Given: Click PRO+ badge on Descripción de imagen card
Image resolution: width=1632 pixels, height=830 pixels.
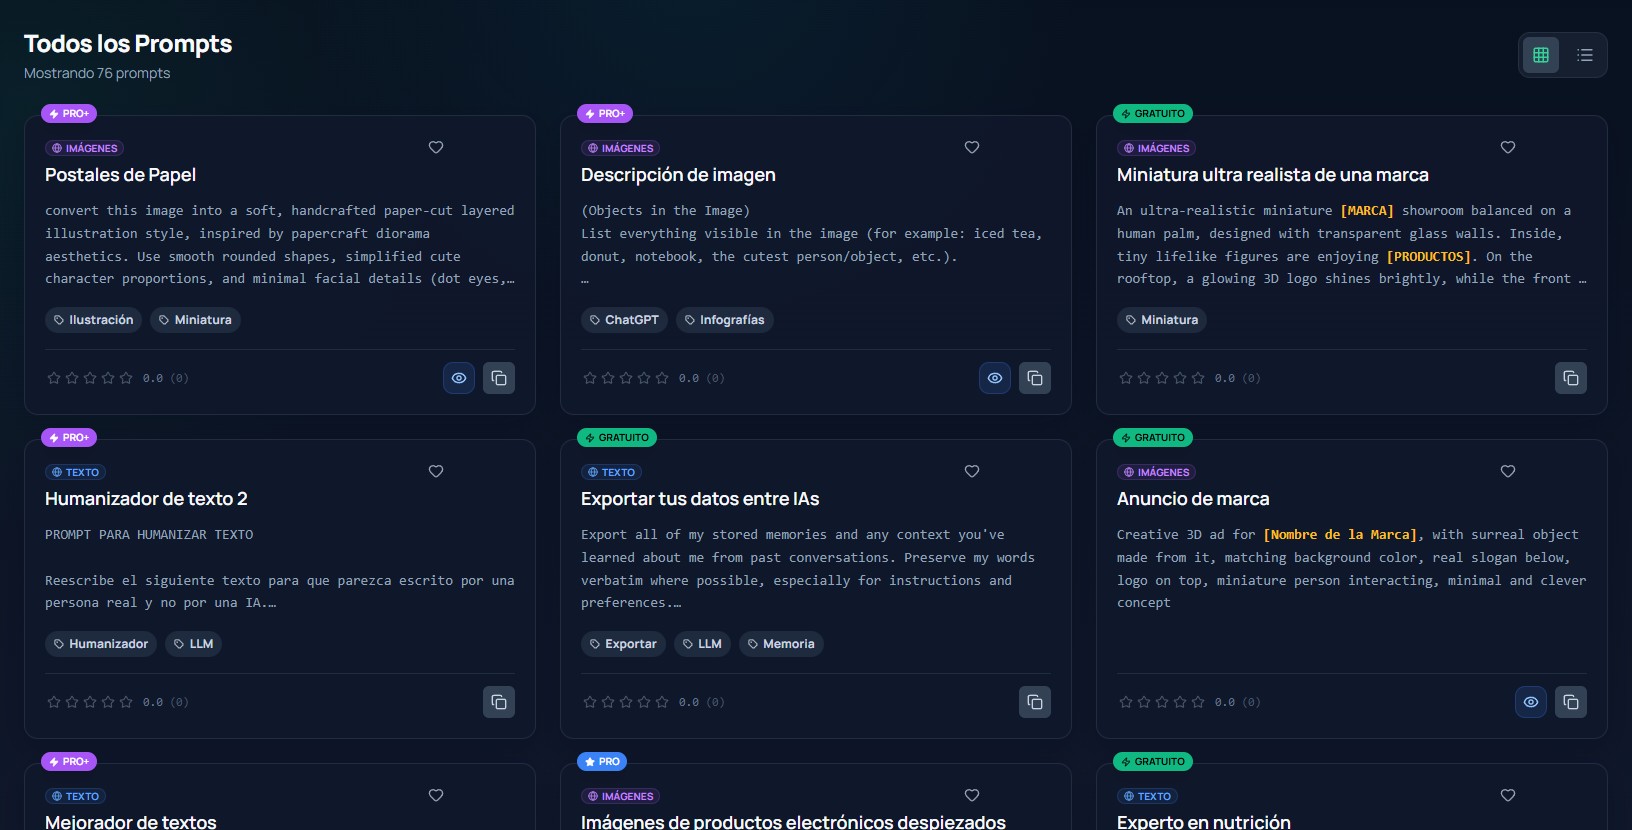Looking at the screenshot, I should click(605, 114).
